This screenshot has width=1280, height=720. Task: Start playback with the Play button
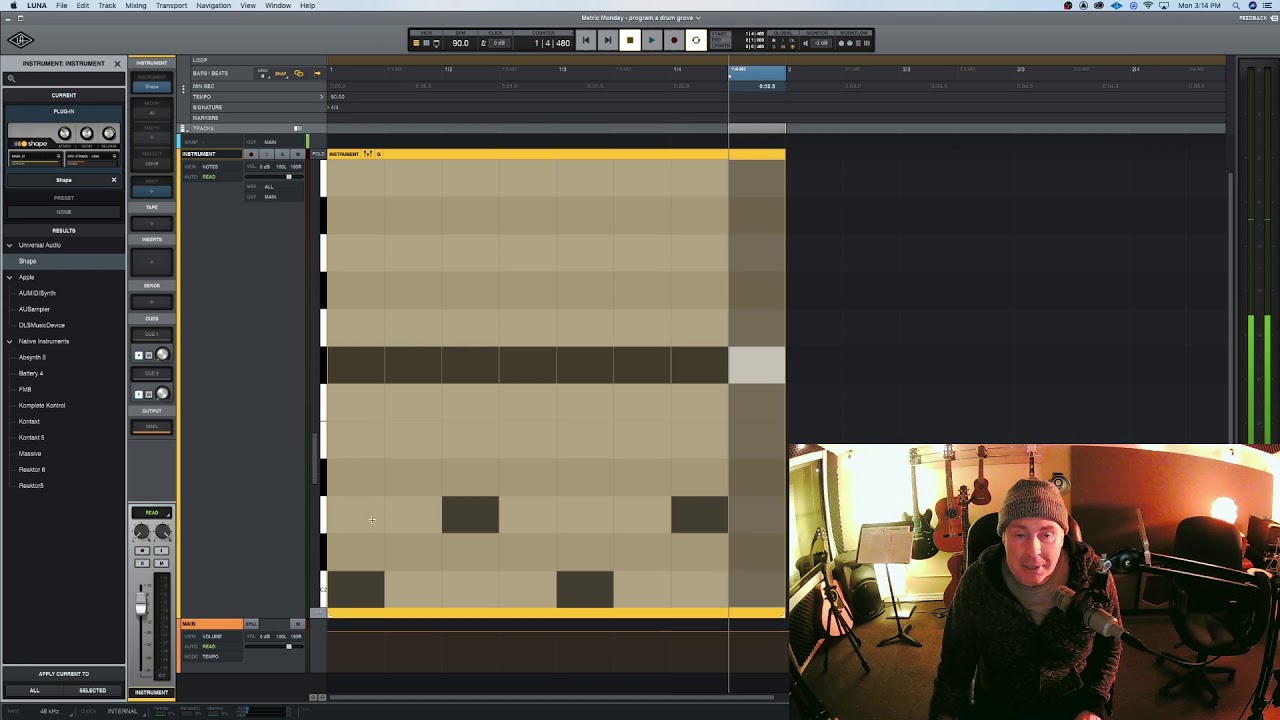tap(652, 41)
